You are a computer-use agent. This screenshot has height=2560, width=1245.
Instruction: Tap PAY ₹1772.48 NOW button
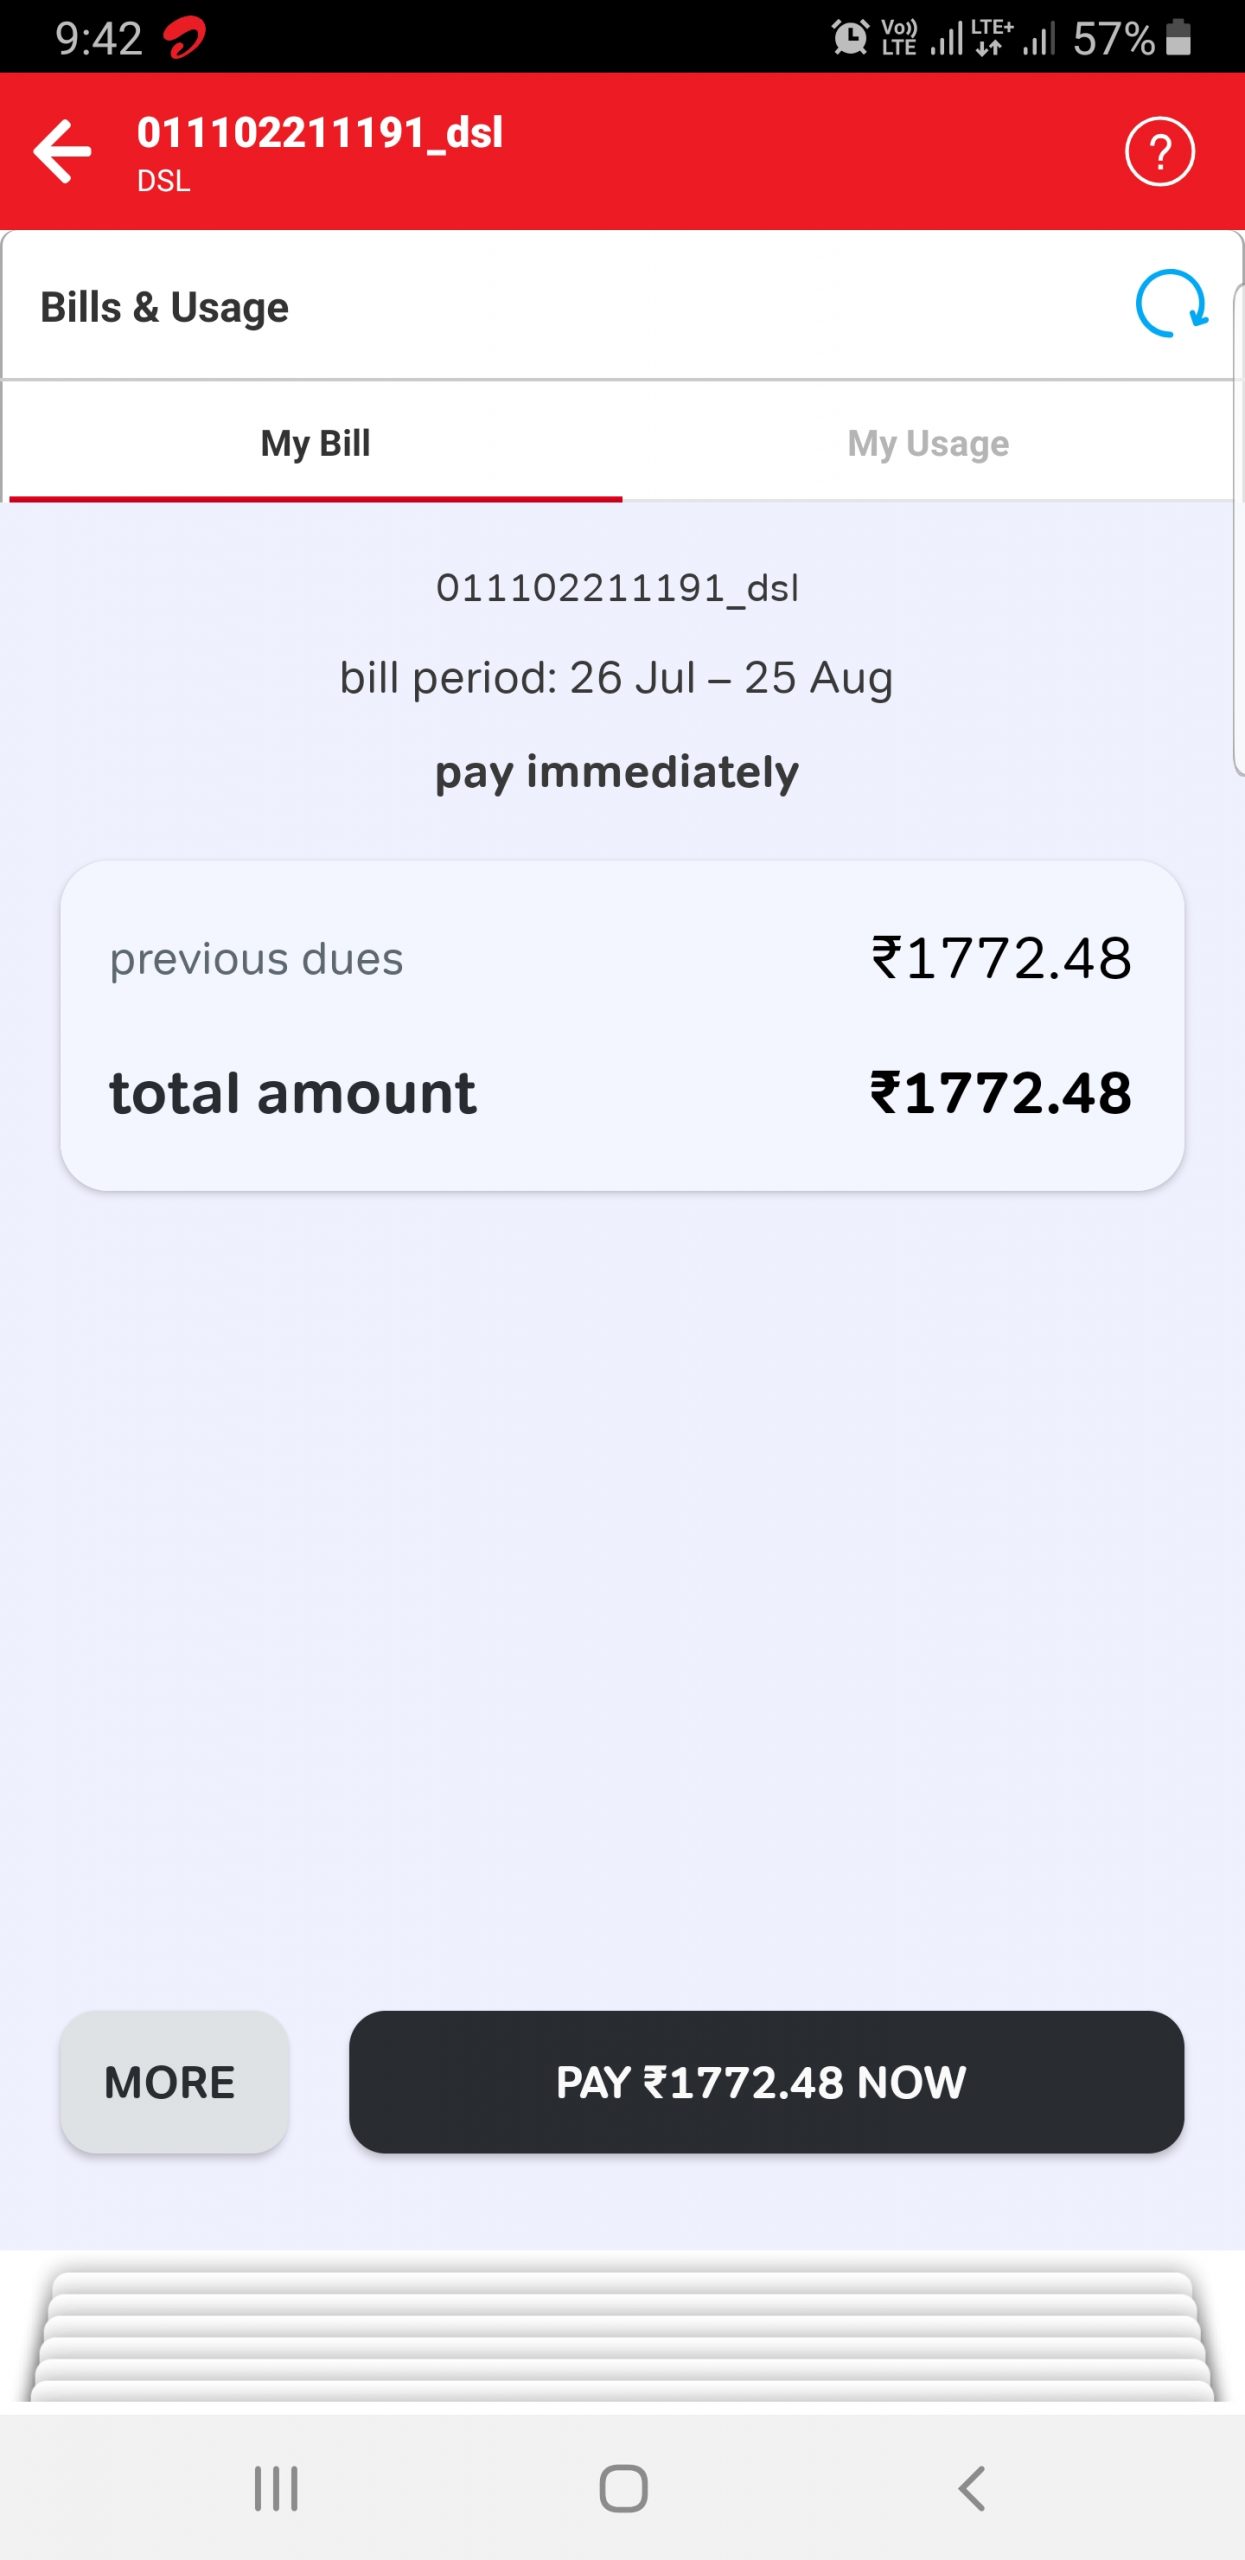tap(766, 2082)
